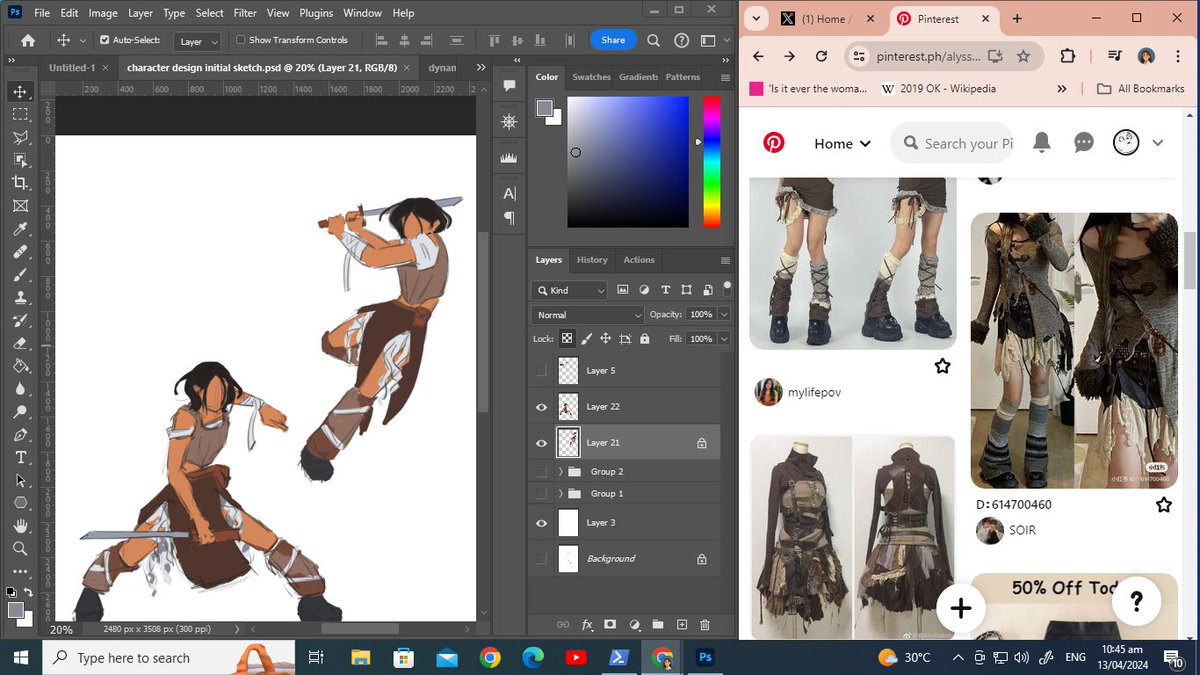Click inside the color picker field
The height and width of the screenshot is (675, 1200).
(x=628, y=162)
